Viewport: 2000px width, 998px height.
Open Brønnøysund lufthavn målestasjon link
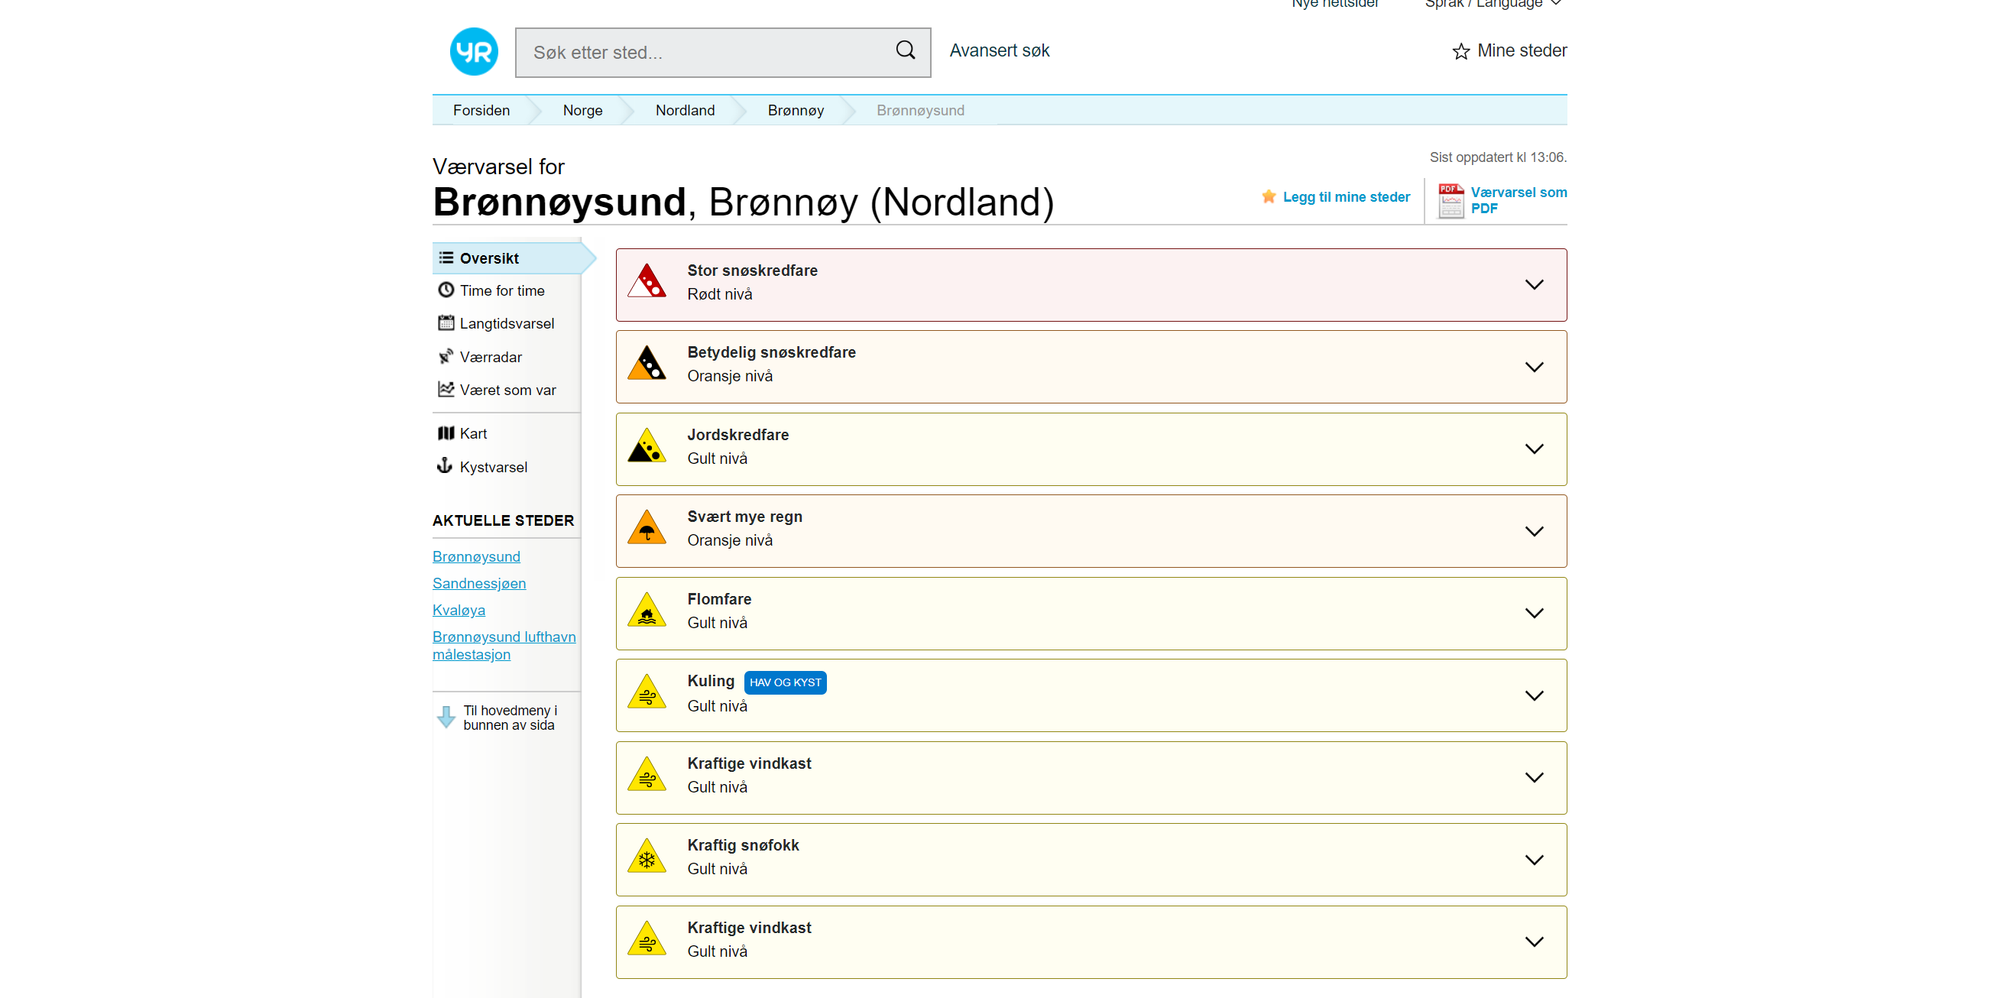pyautogui.click(x=504, y=645)
